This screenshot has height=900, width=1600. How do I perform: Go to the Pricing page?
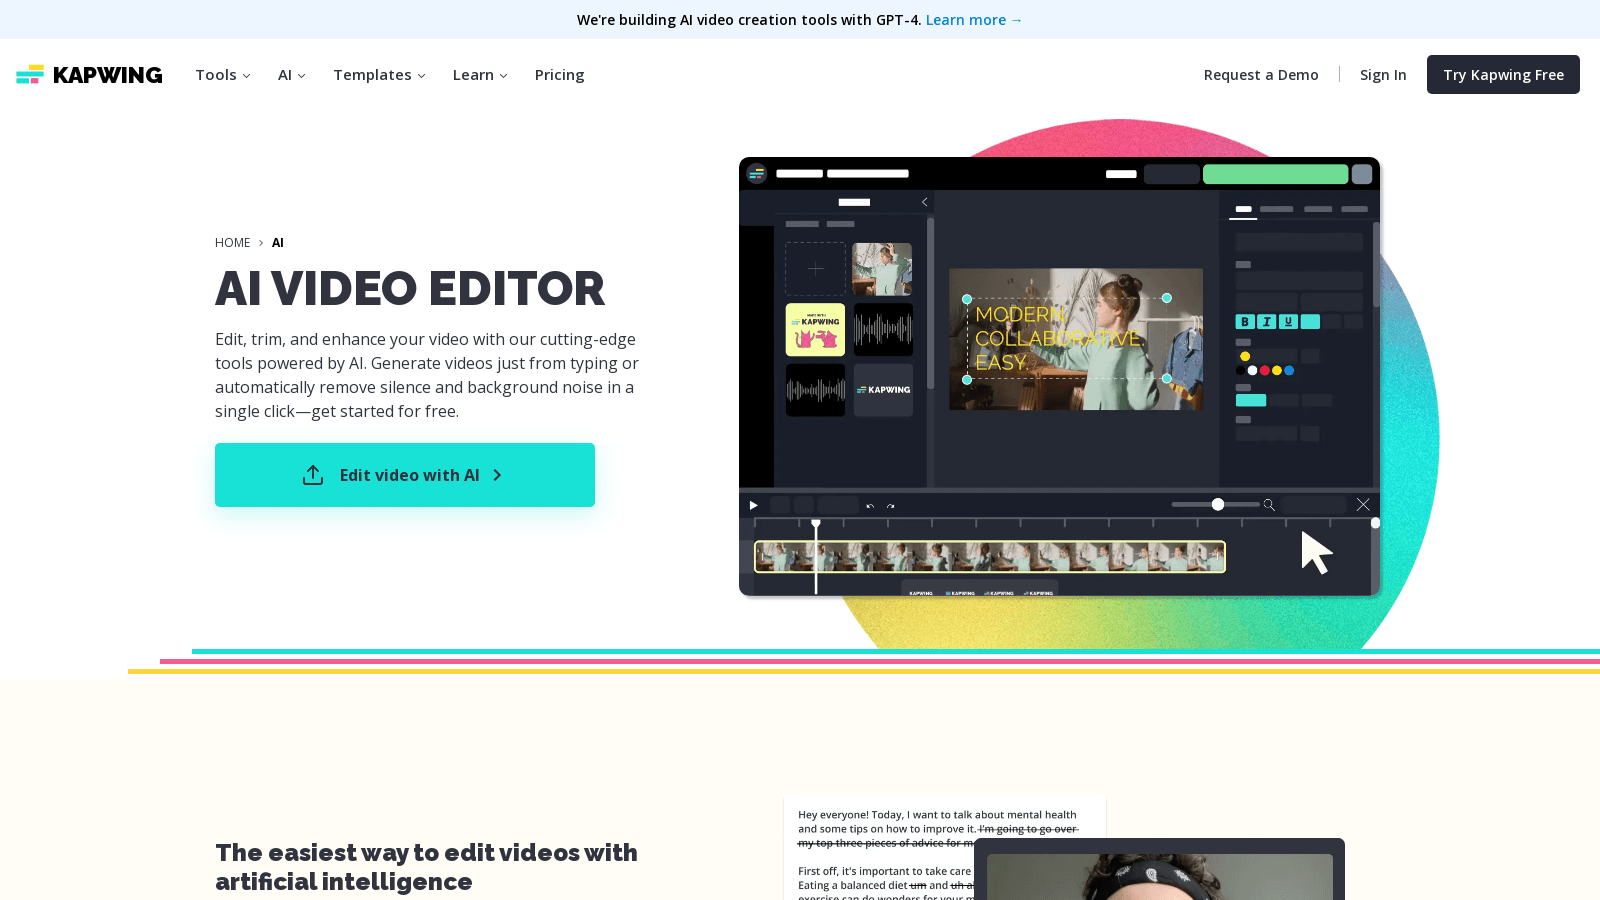pyautogui.click(x=559, y=75)
